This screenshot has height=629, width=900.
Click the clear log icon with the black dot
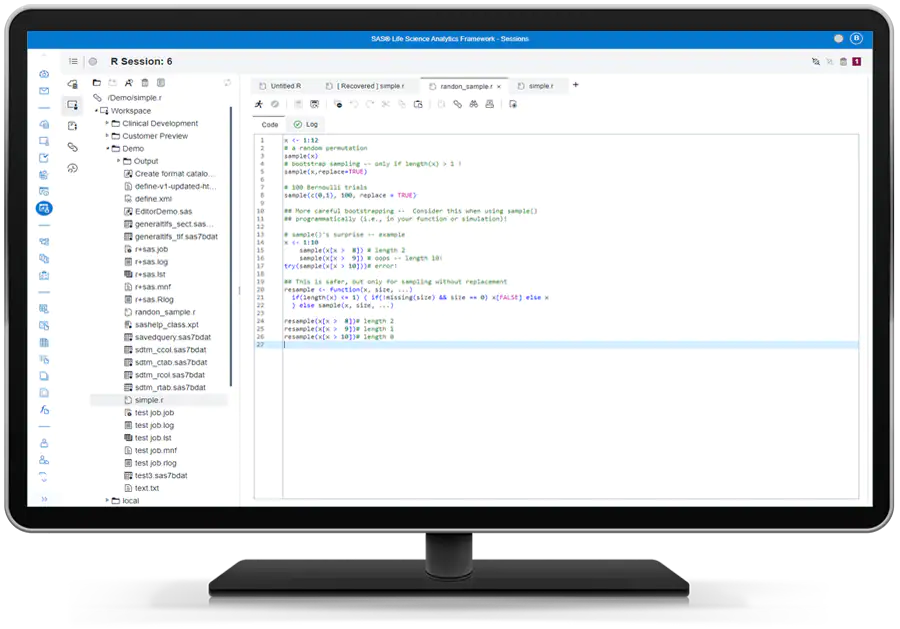(338, 104)
